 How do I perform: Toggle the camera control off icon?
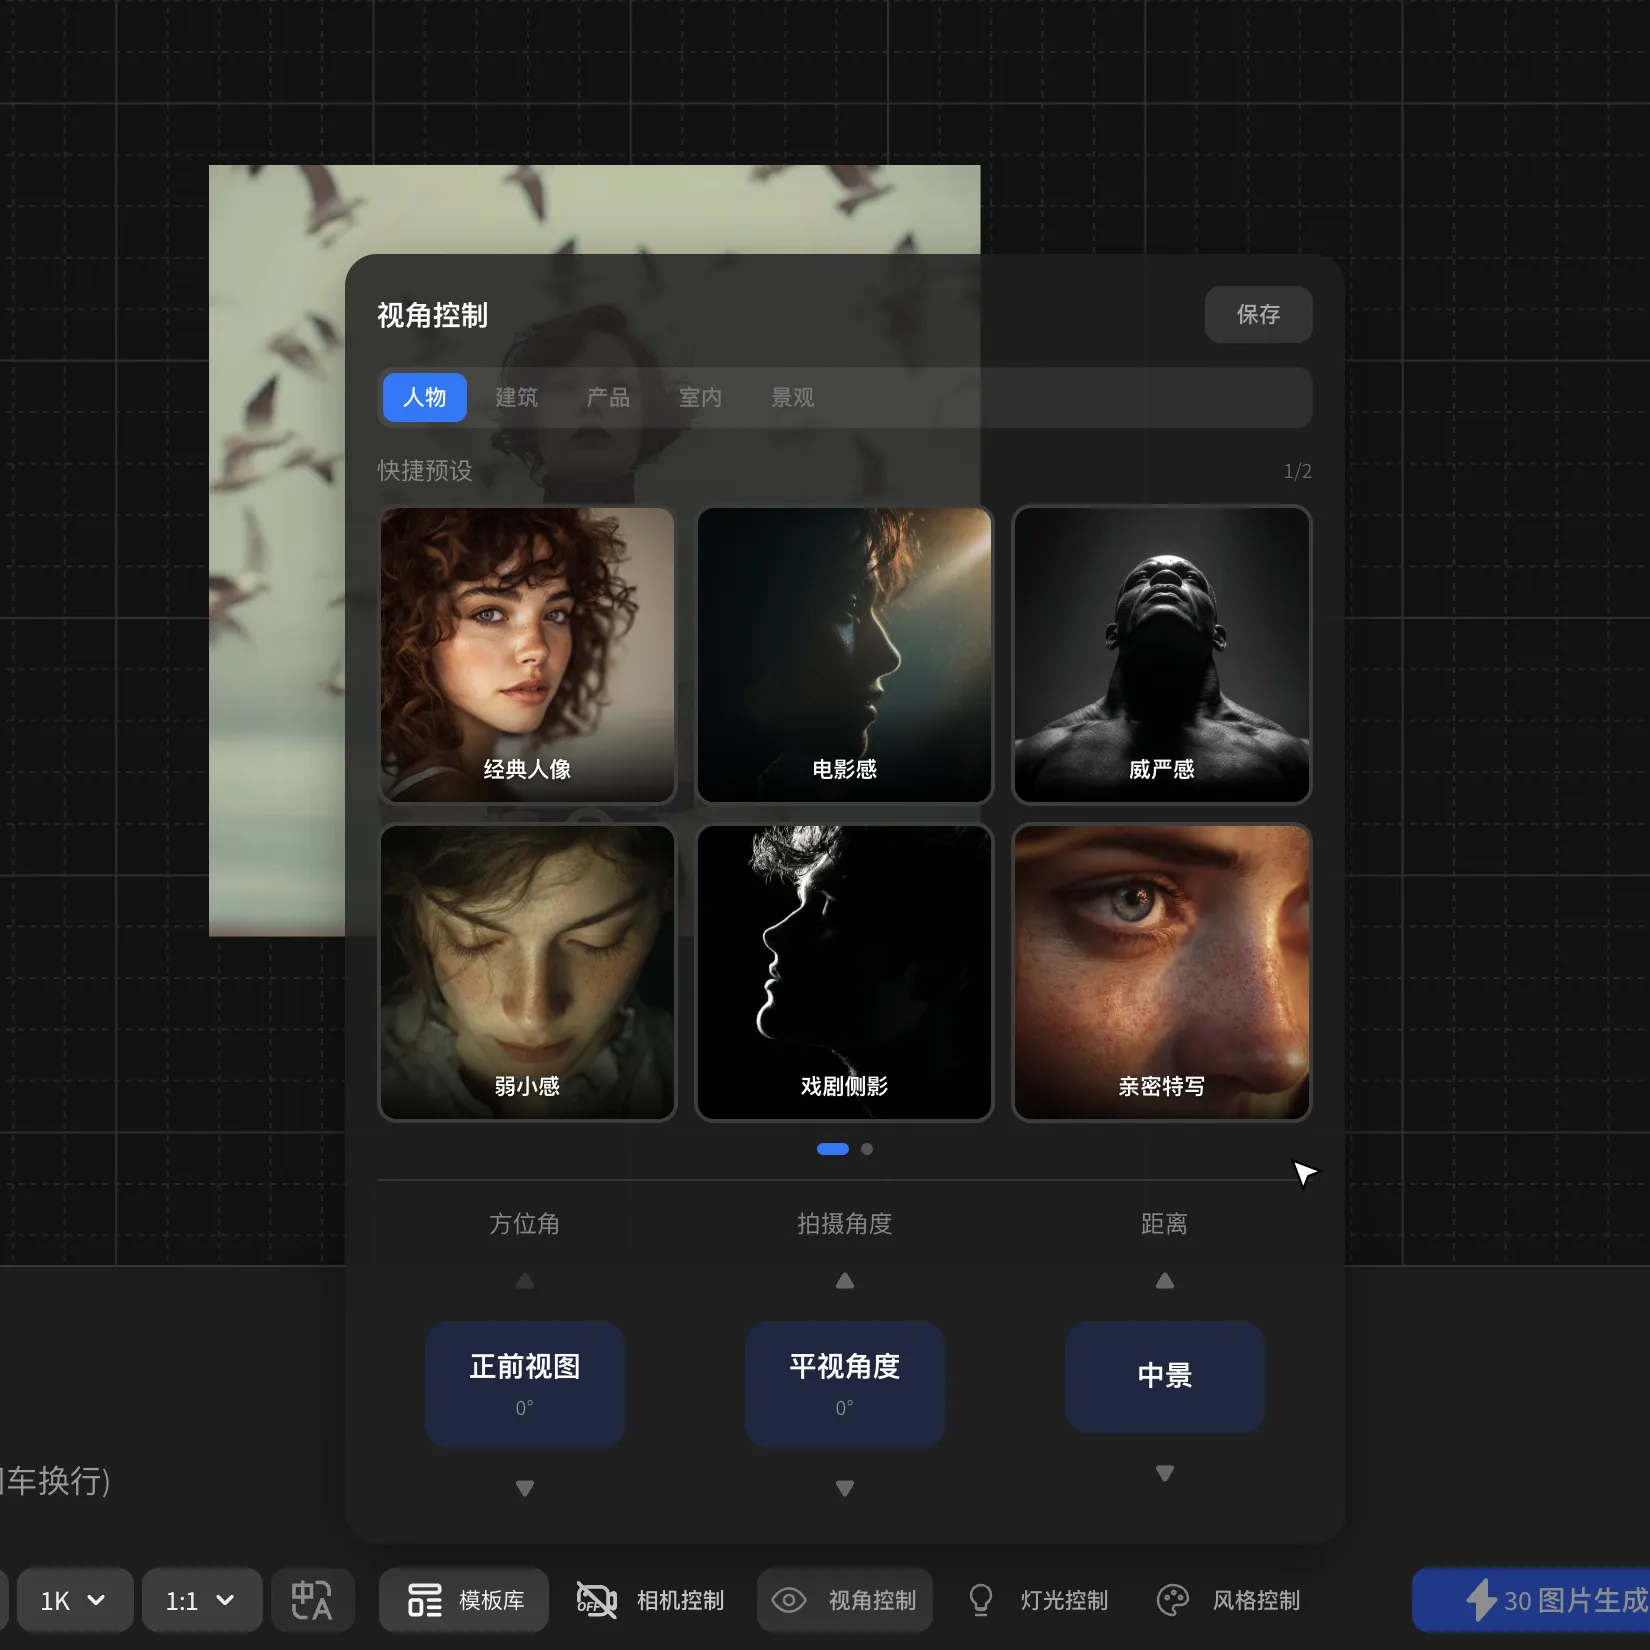pyautogui.click(x=597, y=1600)
